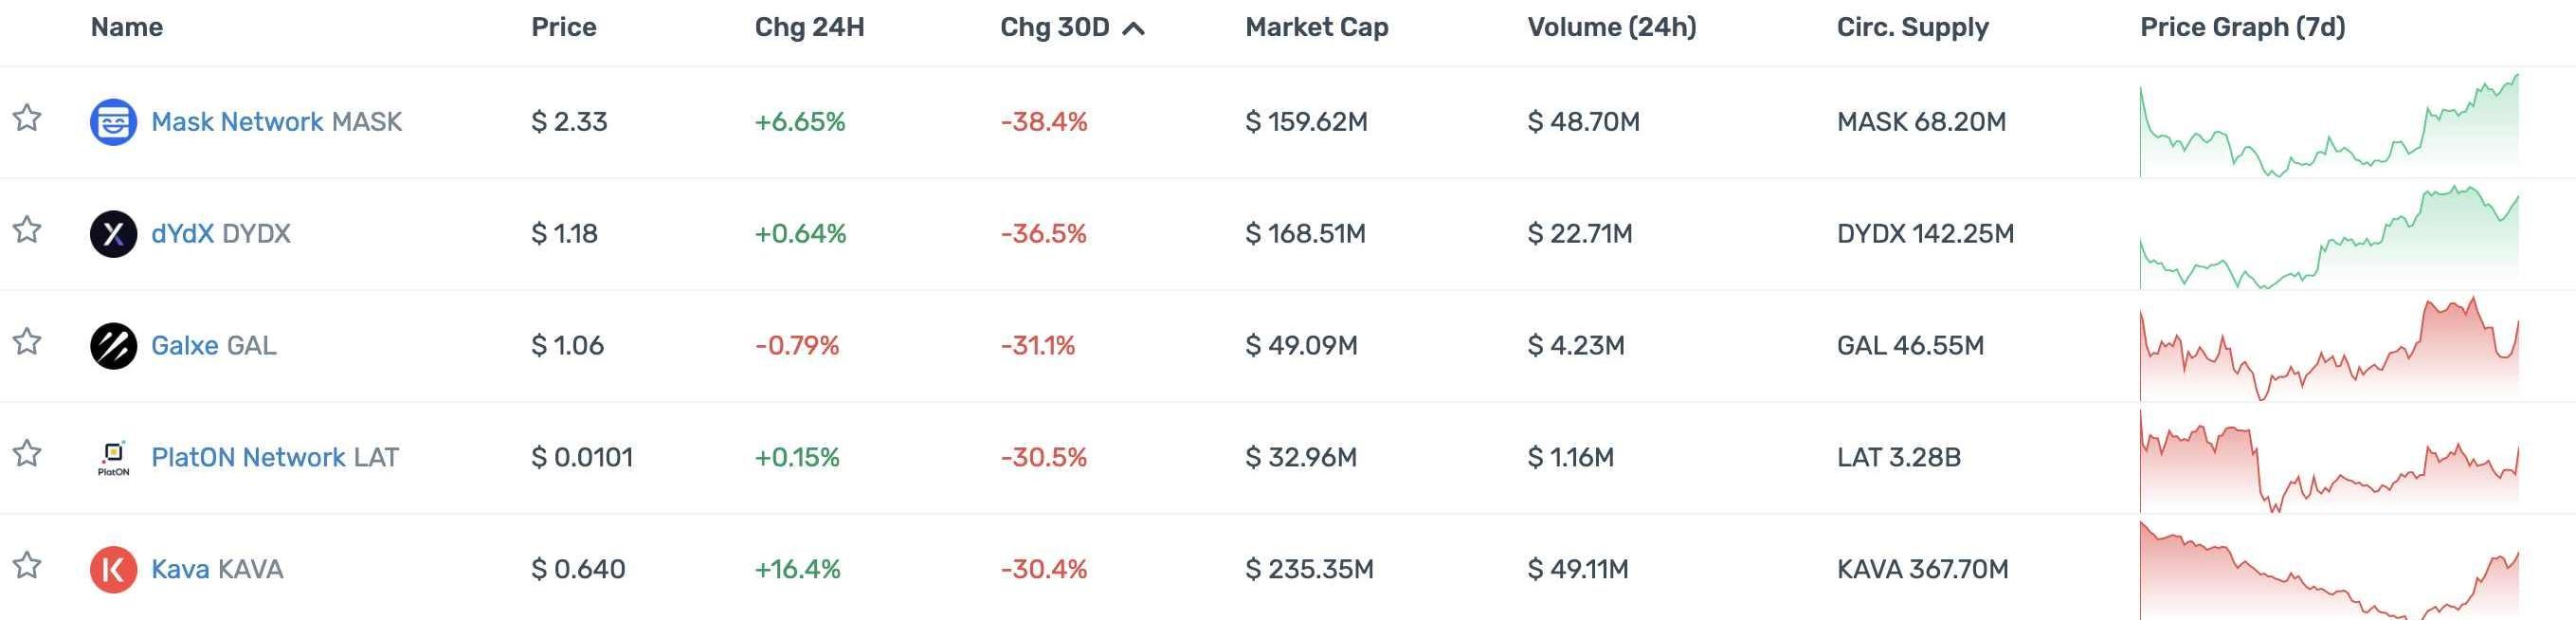Sort by the Name column header
The height and width of the screenshot is (620, 2576).
point(126,27)
